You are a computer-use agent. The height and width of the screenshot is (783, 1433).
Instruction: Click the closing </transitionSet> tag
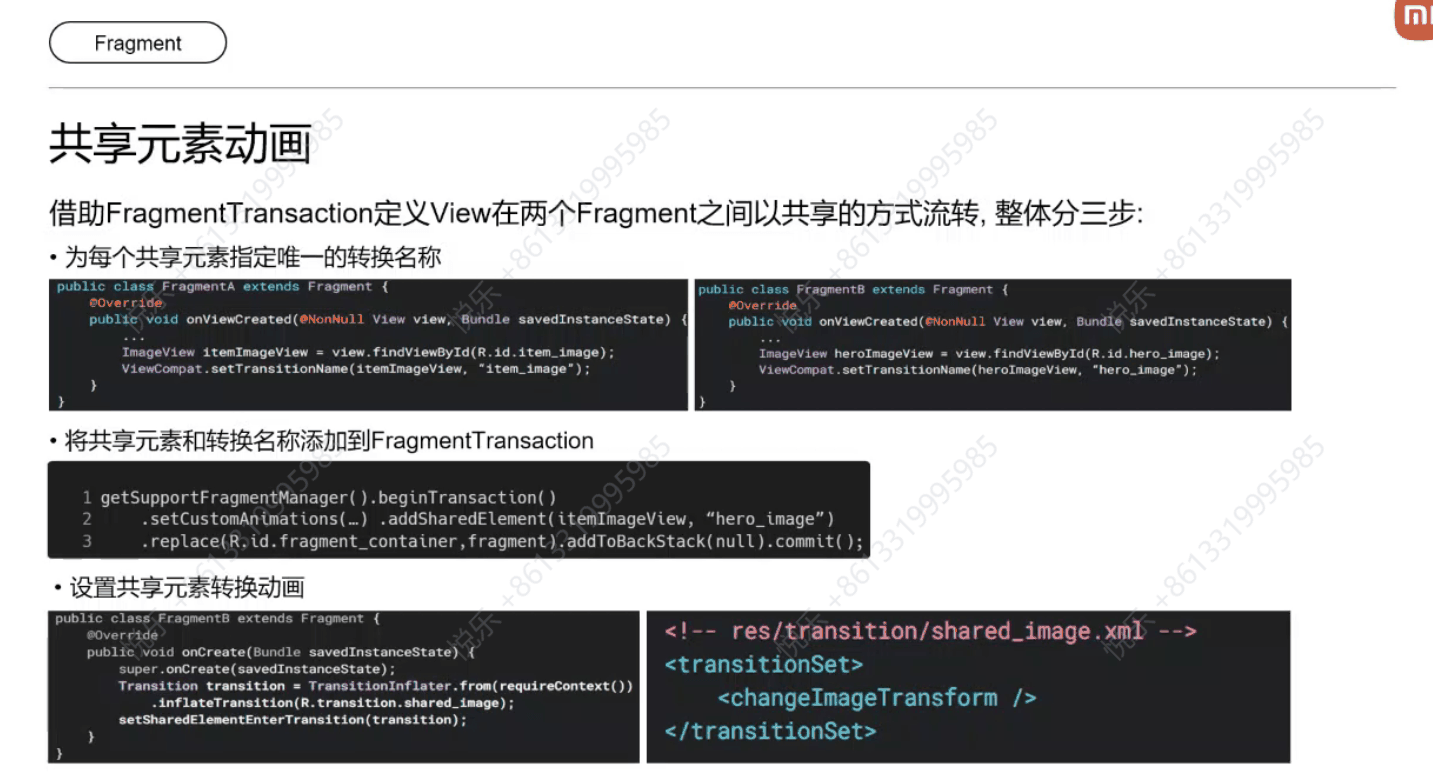tap(770, 731)
